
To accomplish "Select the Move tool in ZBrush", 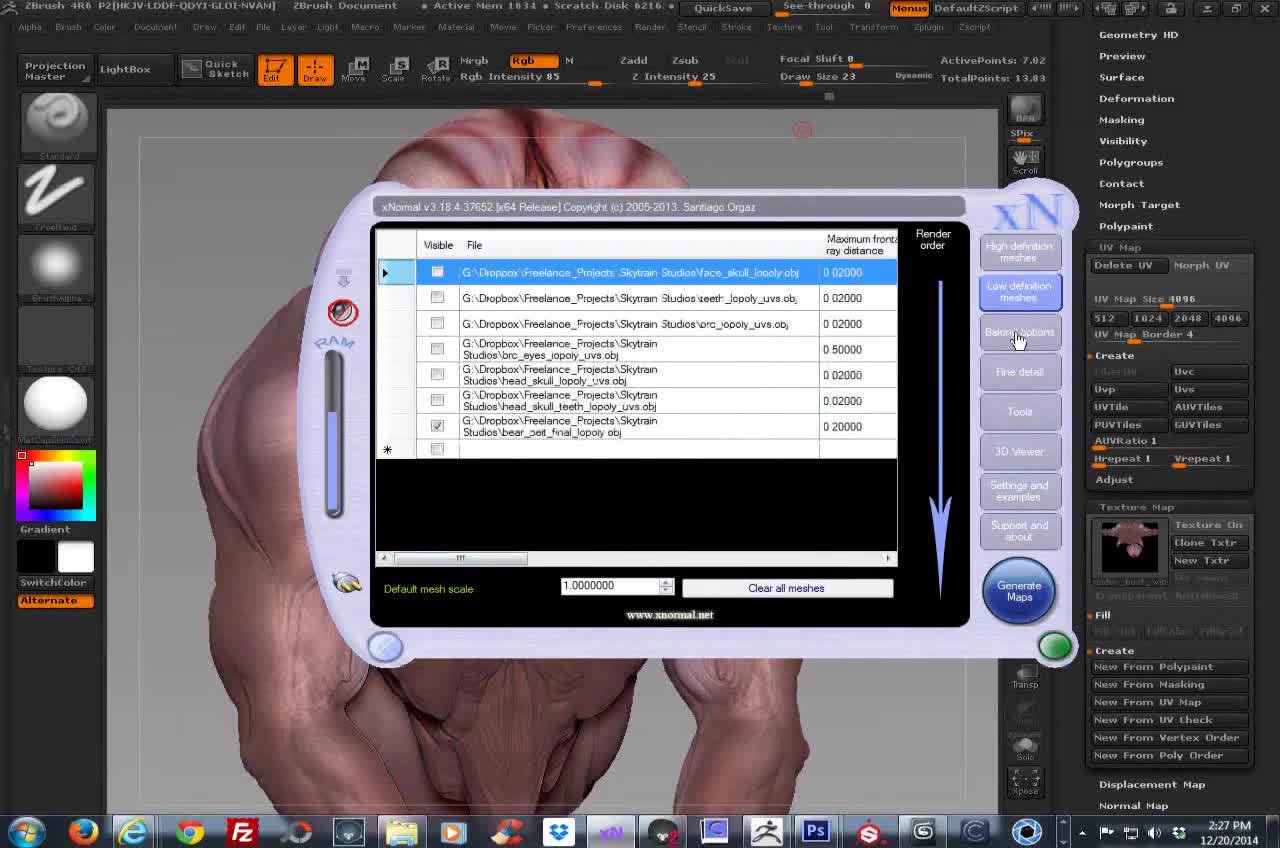I will (x=353, y=70).
